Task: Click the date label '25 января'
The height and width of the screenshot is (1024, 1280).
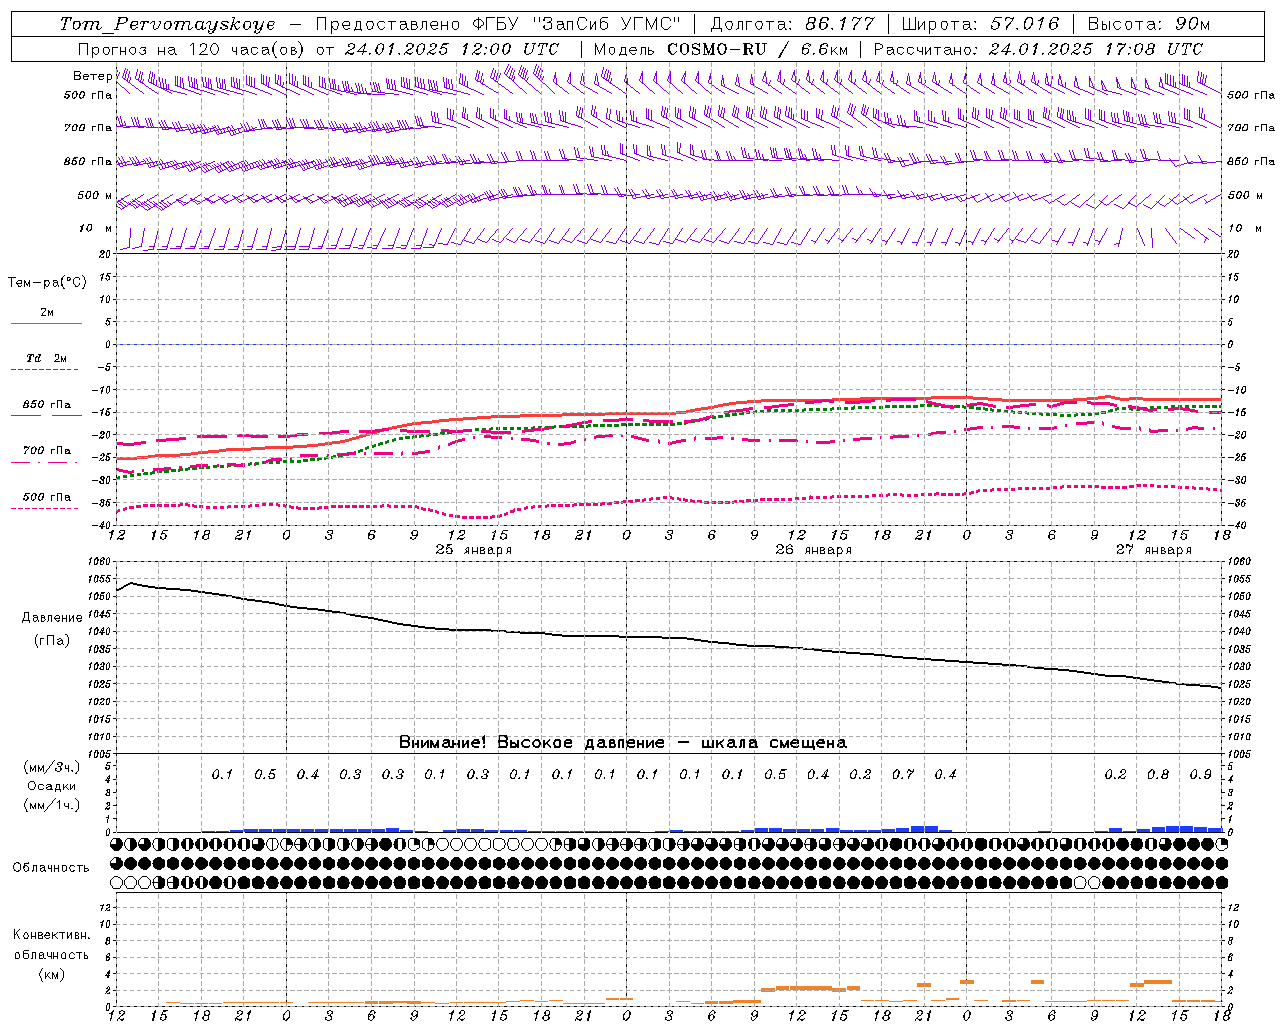Action: (473, 550)
